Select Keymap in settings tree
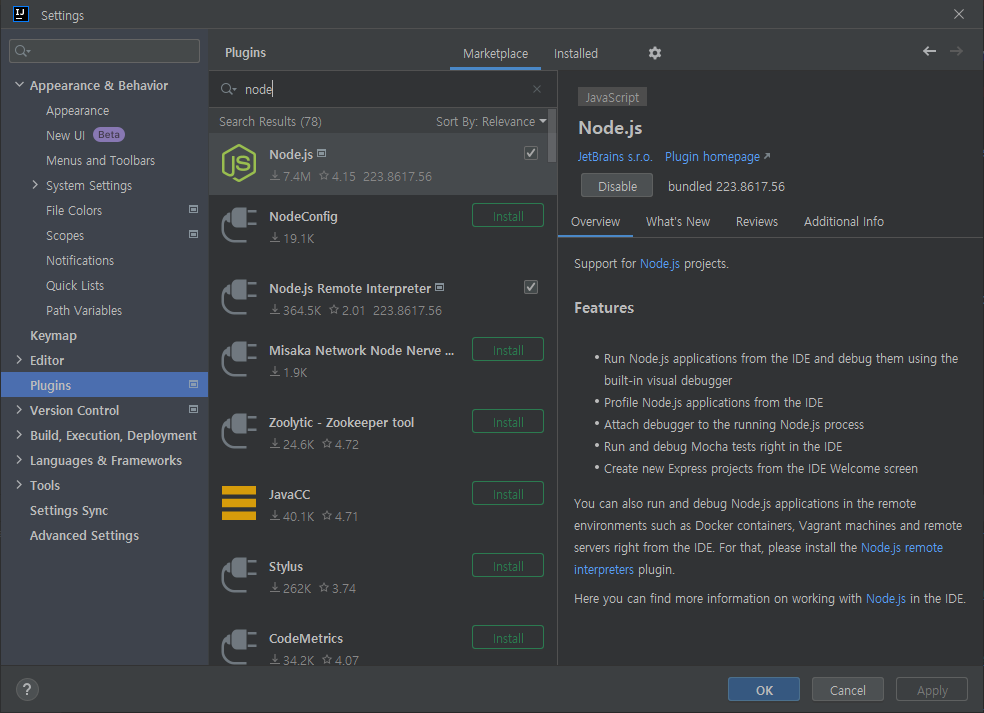Screen dimensions: 984x713 (x=53, y=335)
